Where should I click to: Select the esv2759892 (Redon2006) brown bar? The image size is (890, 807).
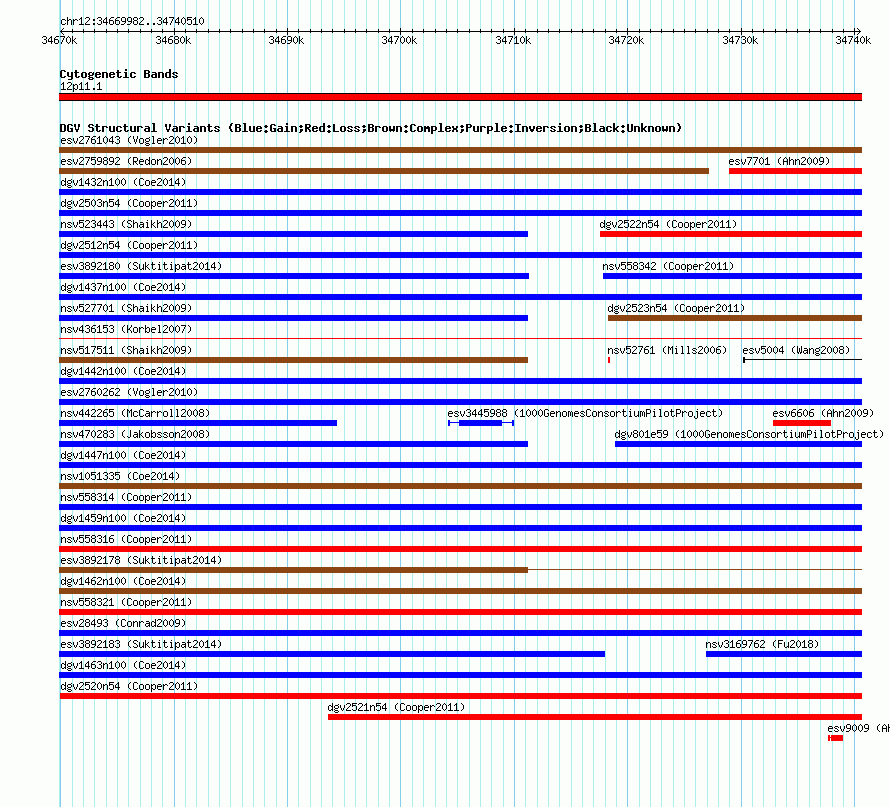pyautogui.click(x=384, y=171)
